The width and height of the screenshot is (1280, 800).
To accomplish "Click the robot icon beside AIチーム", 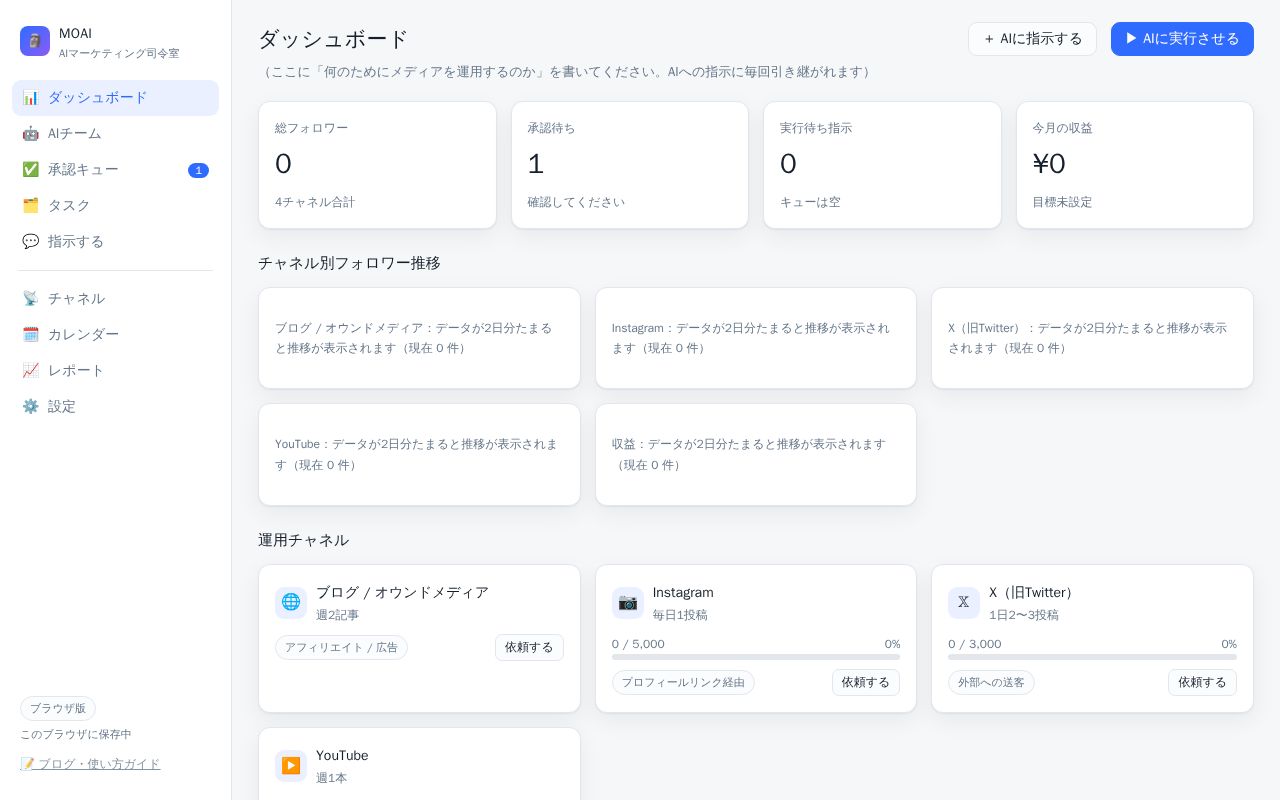I will (30, 134).
